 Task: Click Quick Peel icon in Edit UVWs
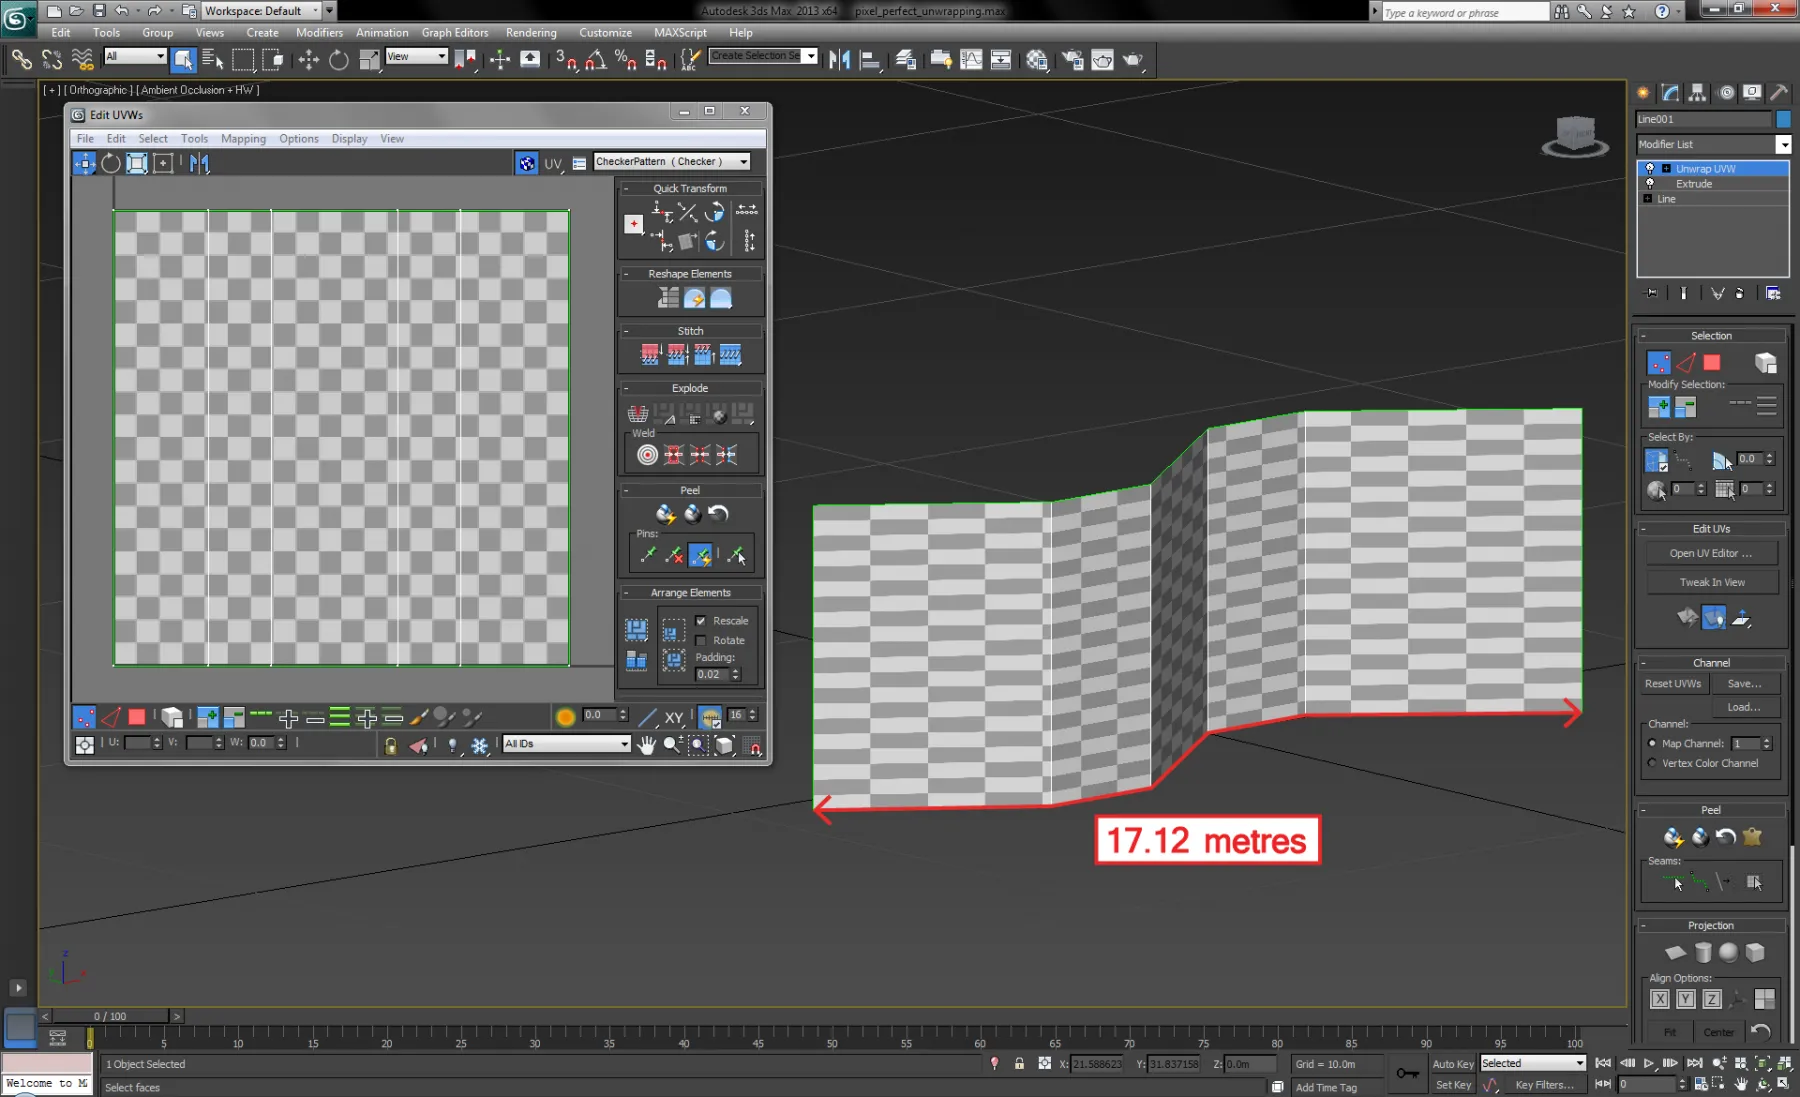pos(665,514)
